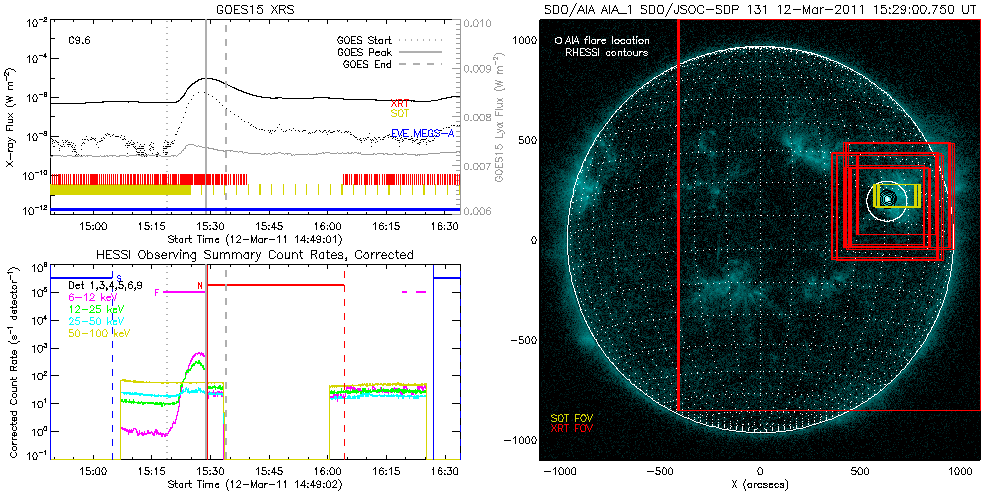Click the RHESSI contours legend text
Screen dimensions: 1000x500
pyautogui.click(x=607, y=52)
